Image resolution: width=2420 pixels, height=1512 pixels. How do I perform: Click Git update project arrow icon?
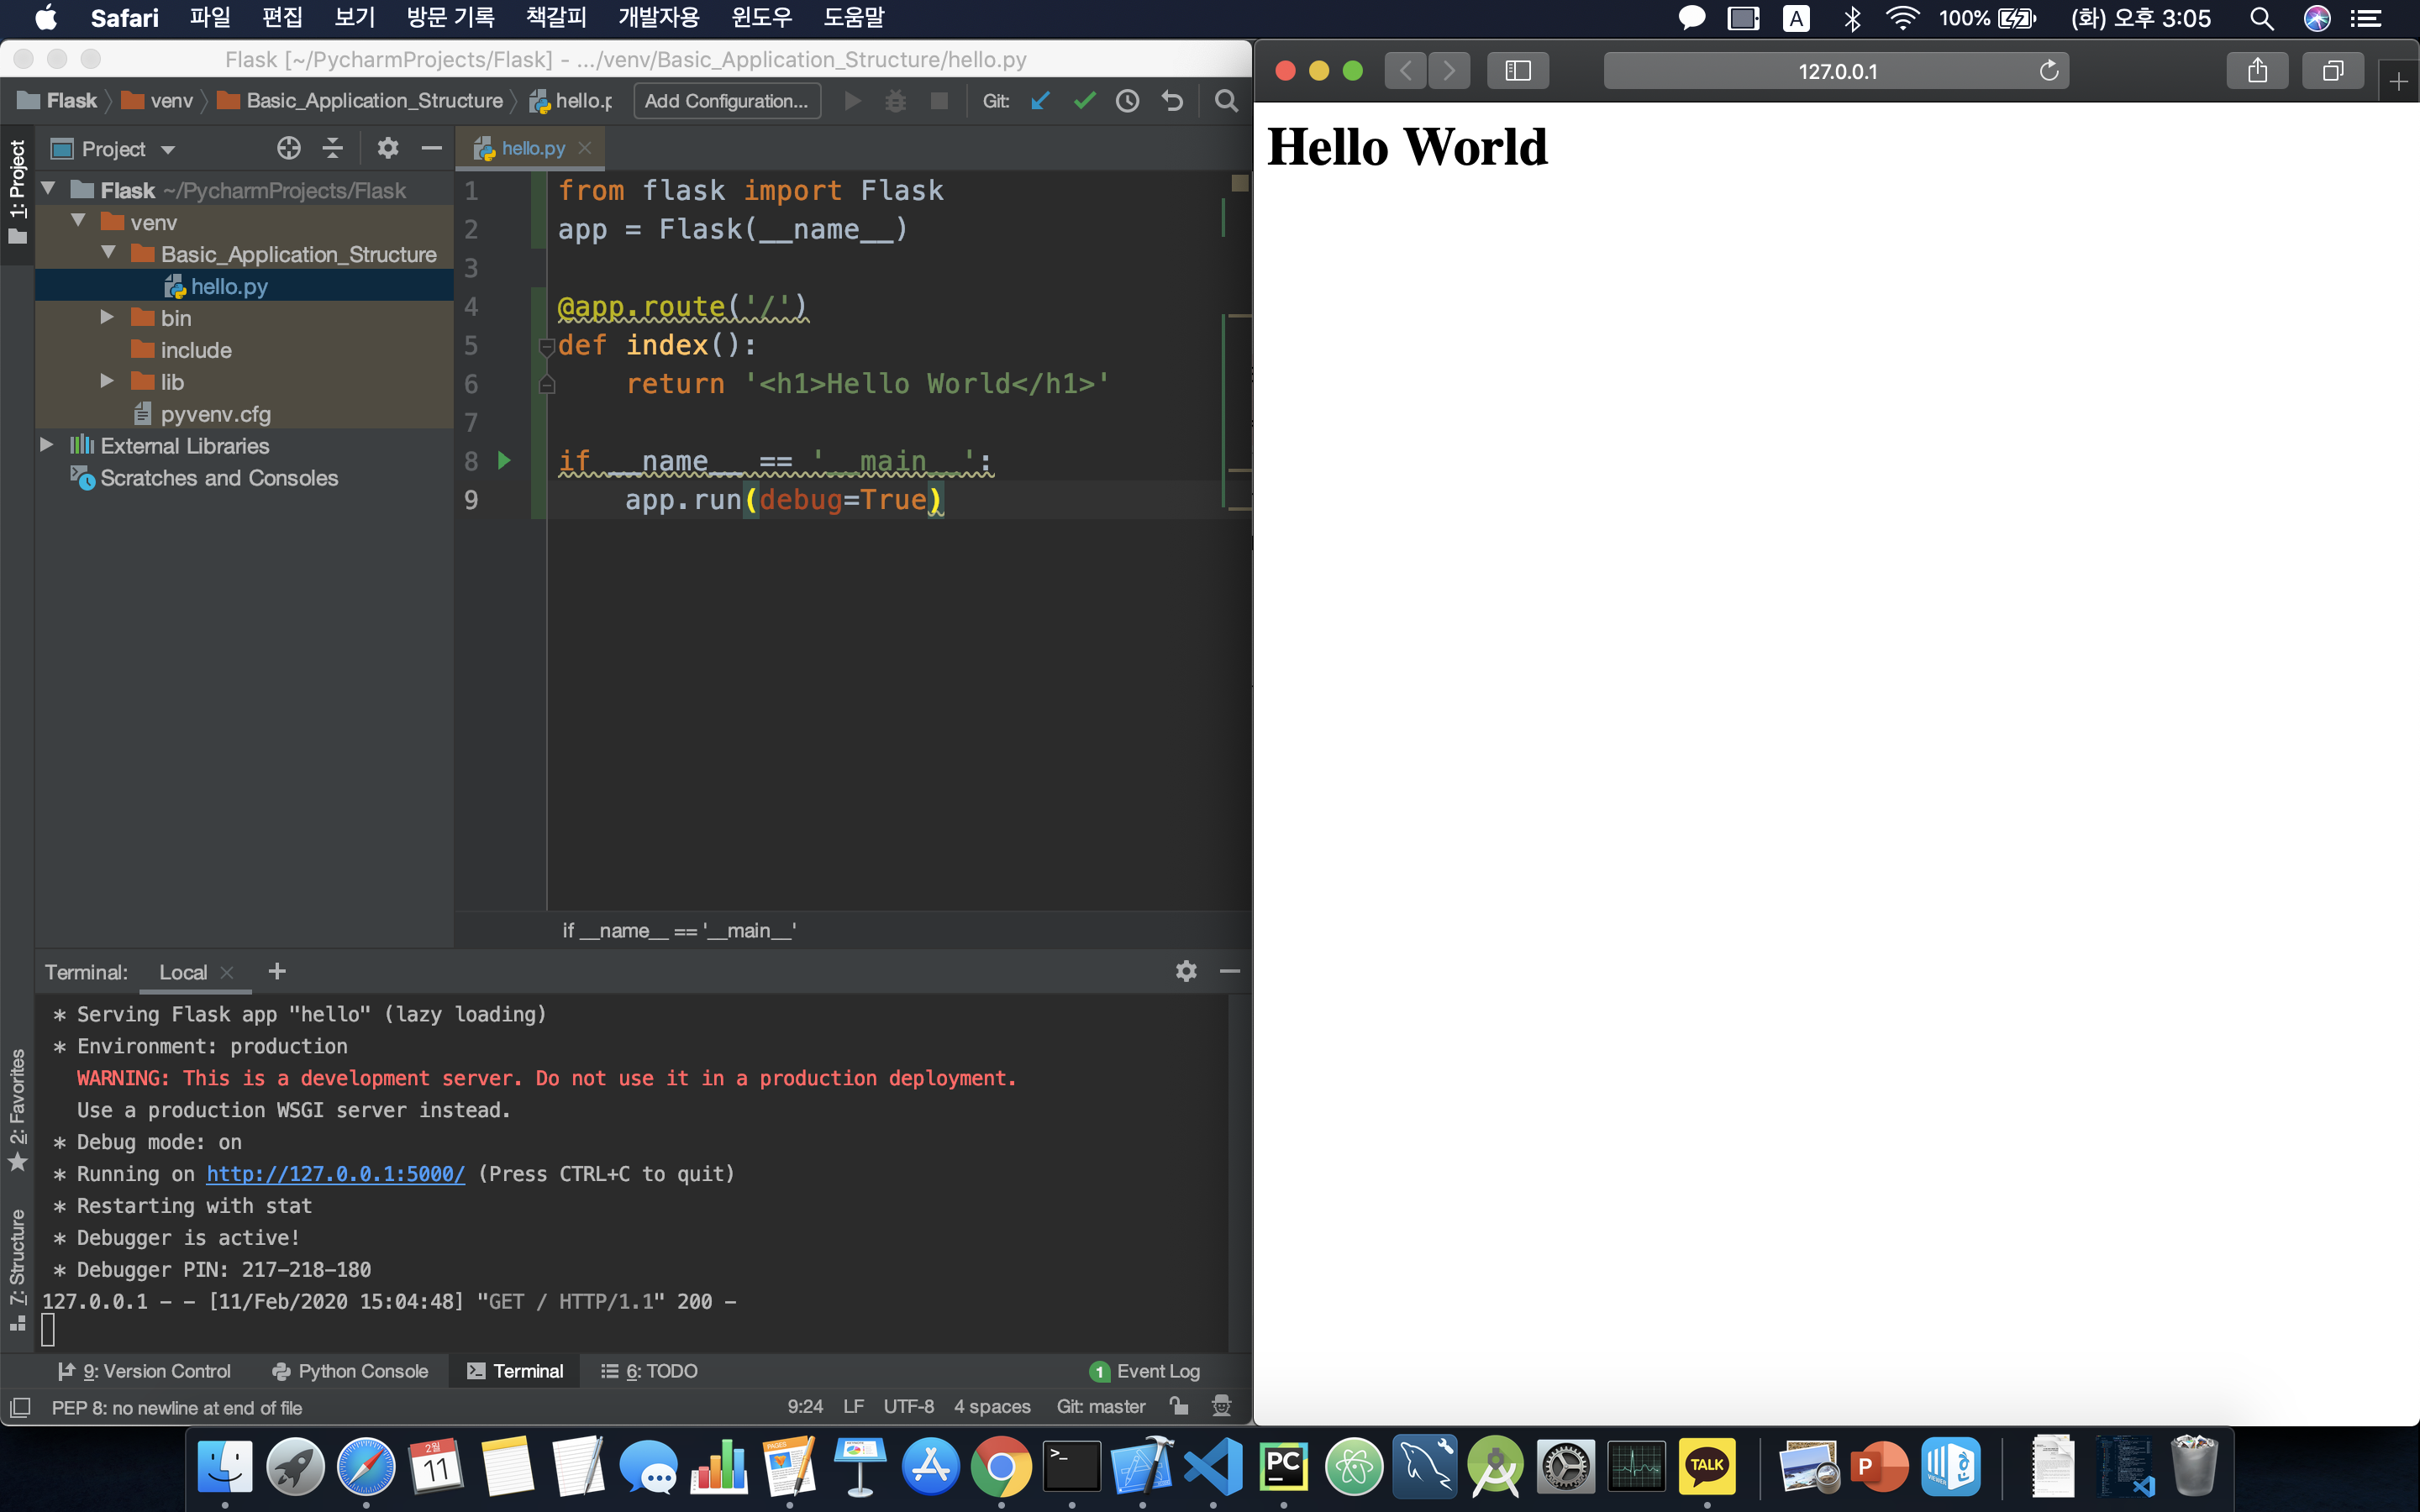pos(1040,101)
